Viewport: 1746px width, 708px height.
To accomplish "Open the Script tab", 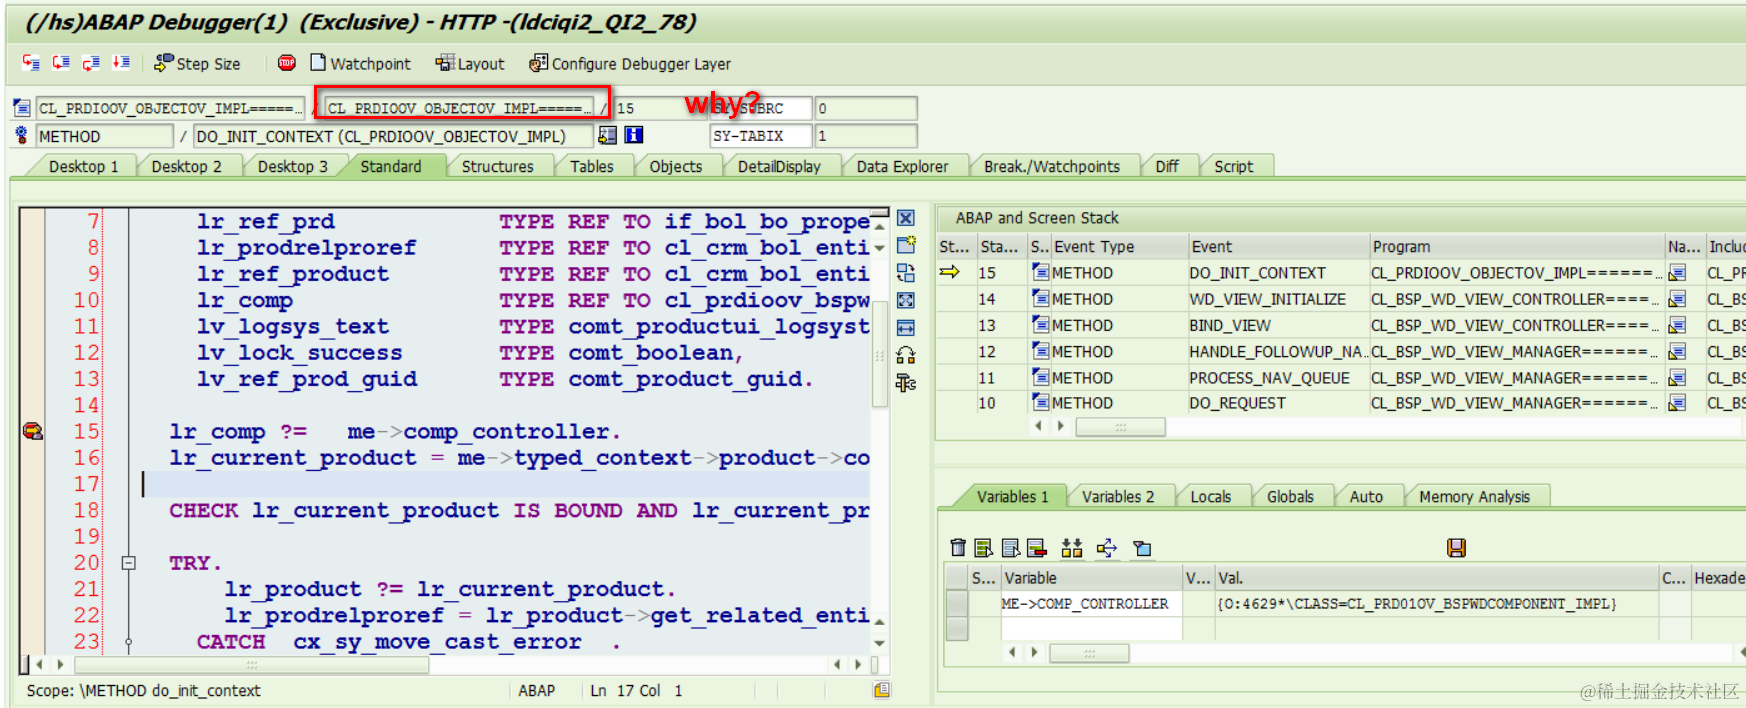I will coord(1233,166).
